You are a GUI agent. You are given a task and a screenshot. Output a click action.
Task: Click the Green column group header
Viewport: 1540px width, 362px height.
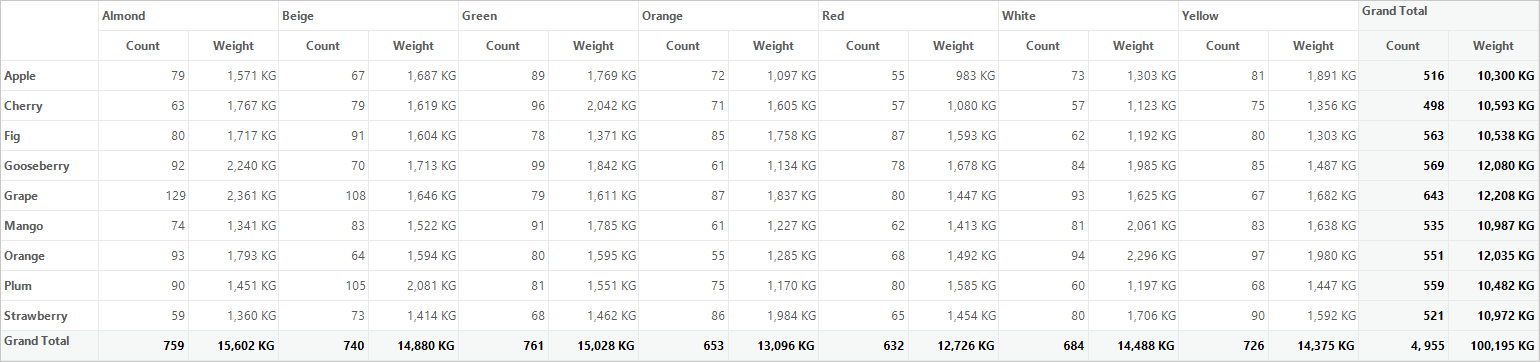coord(548,16)
